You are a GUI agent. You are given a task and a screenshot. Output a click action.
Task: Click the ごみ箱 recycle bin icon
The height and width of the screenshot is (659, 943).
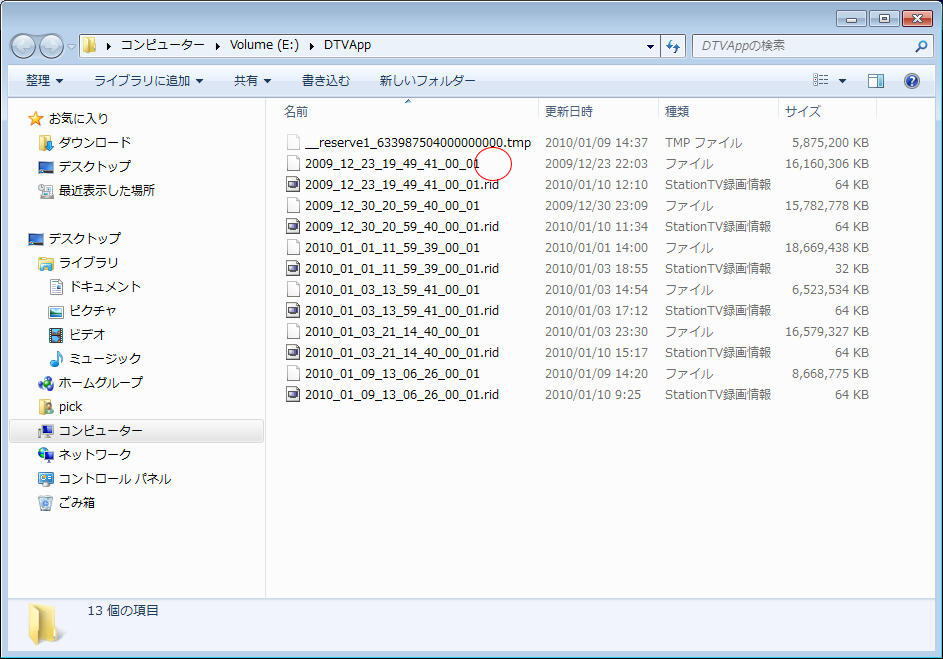click(x=46, y=503)
